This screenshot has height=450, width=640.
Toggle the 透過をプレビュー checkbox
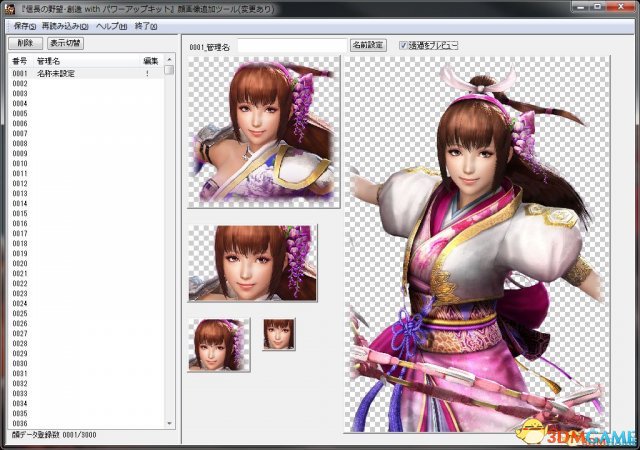pos(403,45)
